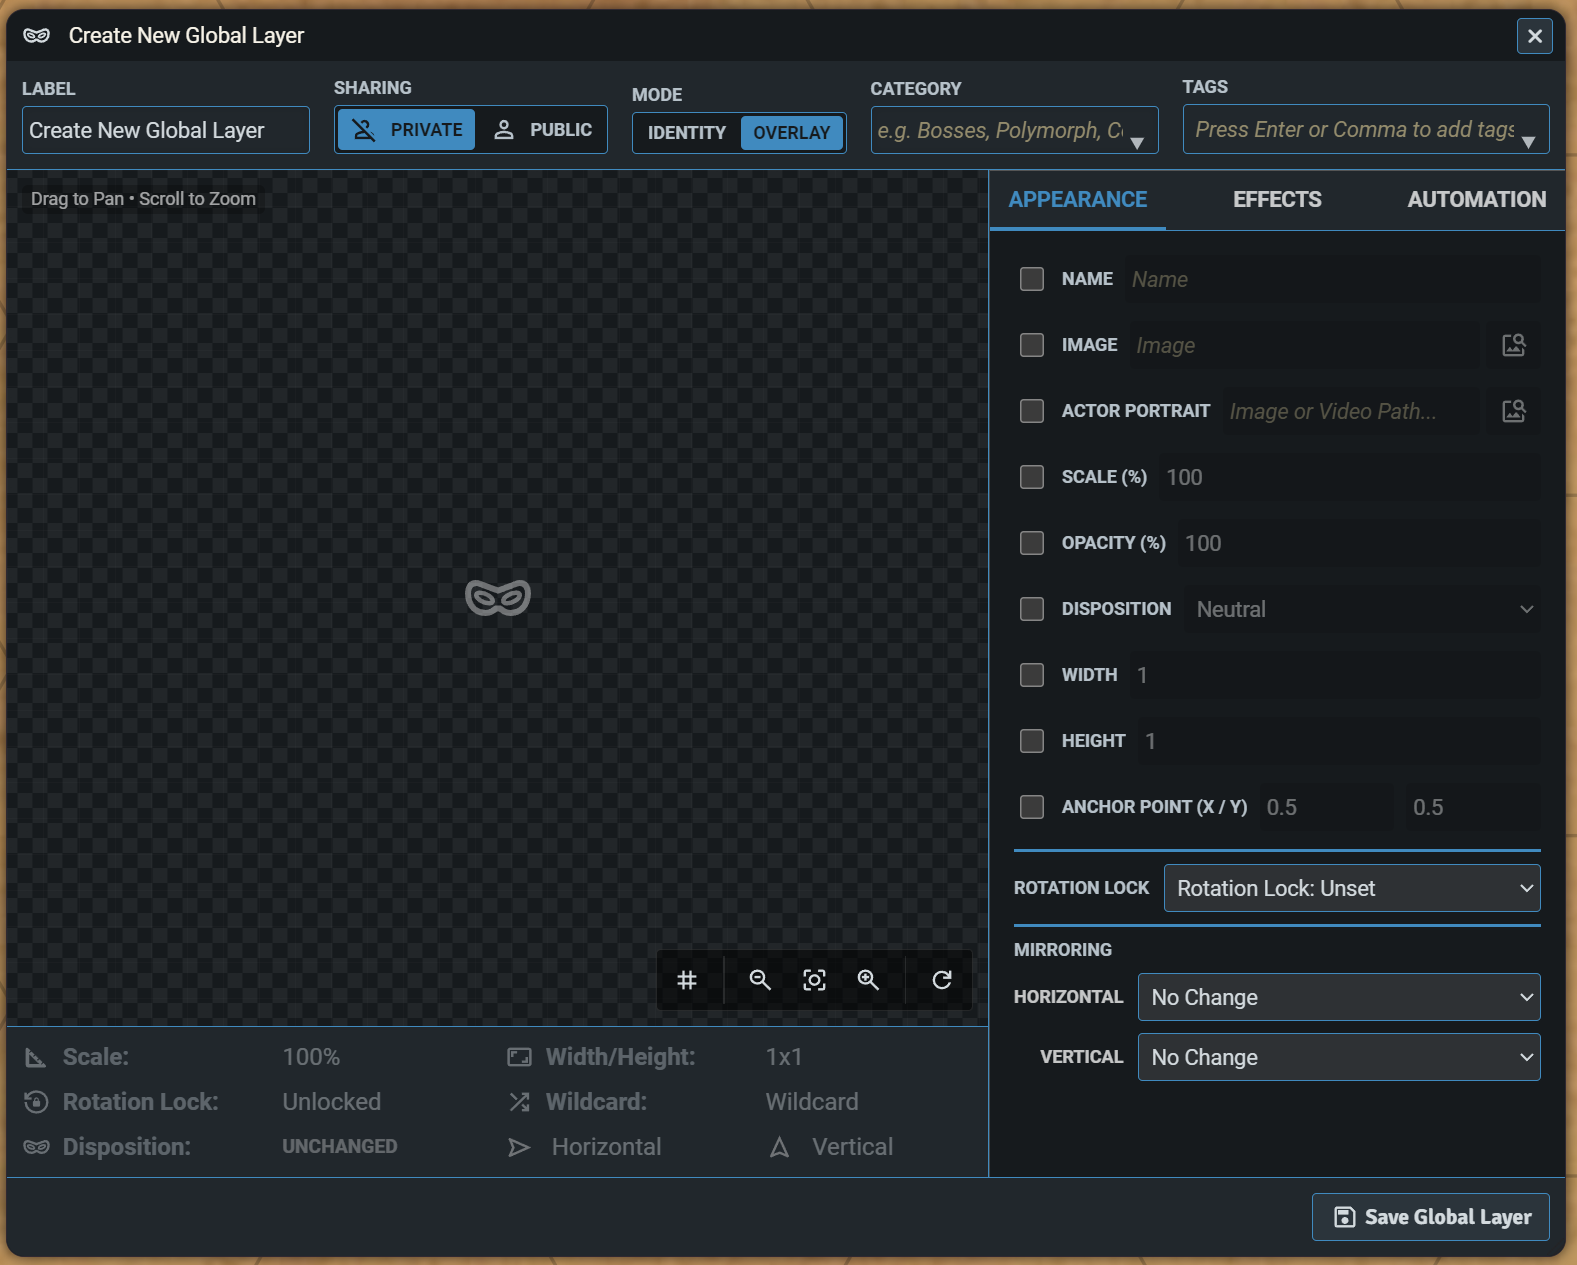Enable the Actor Portrait checkbox
The image size is (1577, 1265).
[x=1032, y=411]
